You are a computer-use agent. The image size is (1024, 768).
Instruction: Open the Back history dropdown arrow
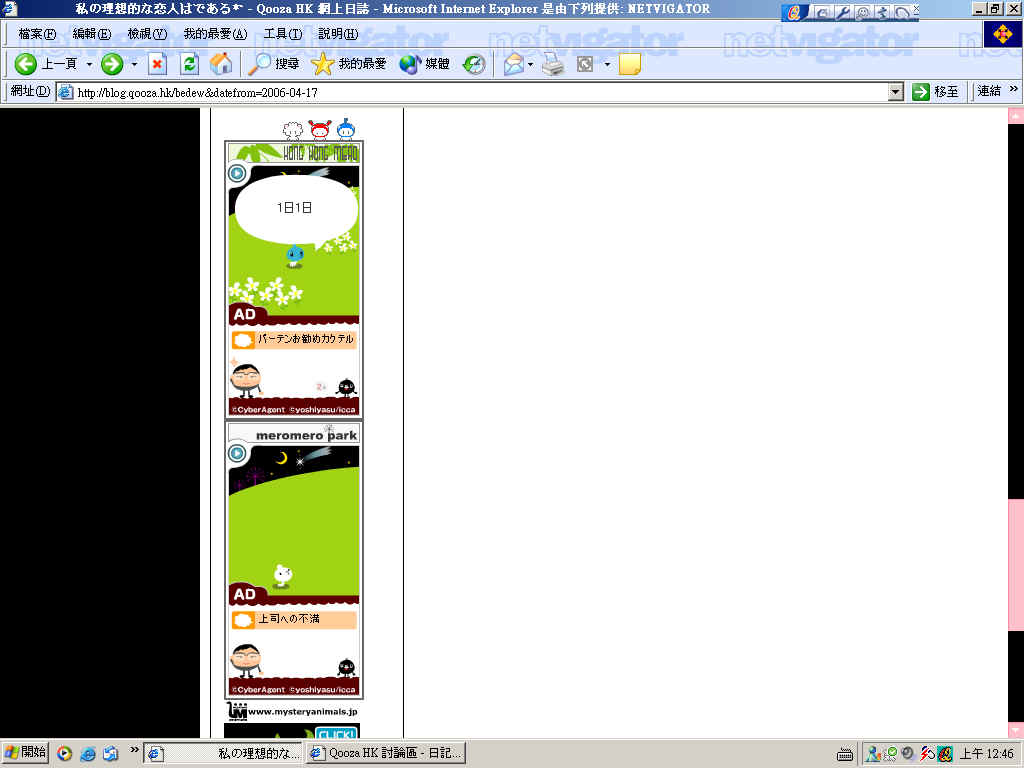pyautogui.click(x=89, y=64)
